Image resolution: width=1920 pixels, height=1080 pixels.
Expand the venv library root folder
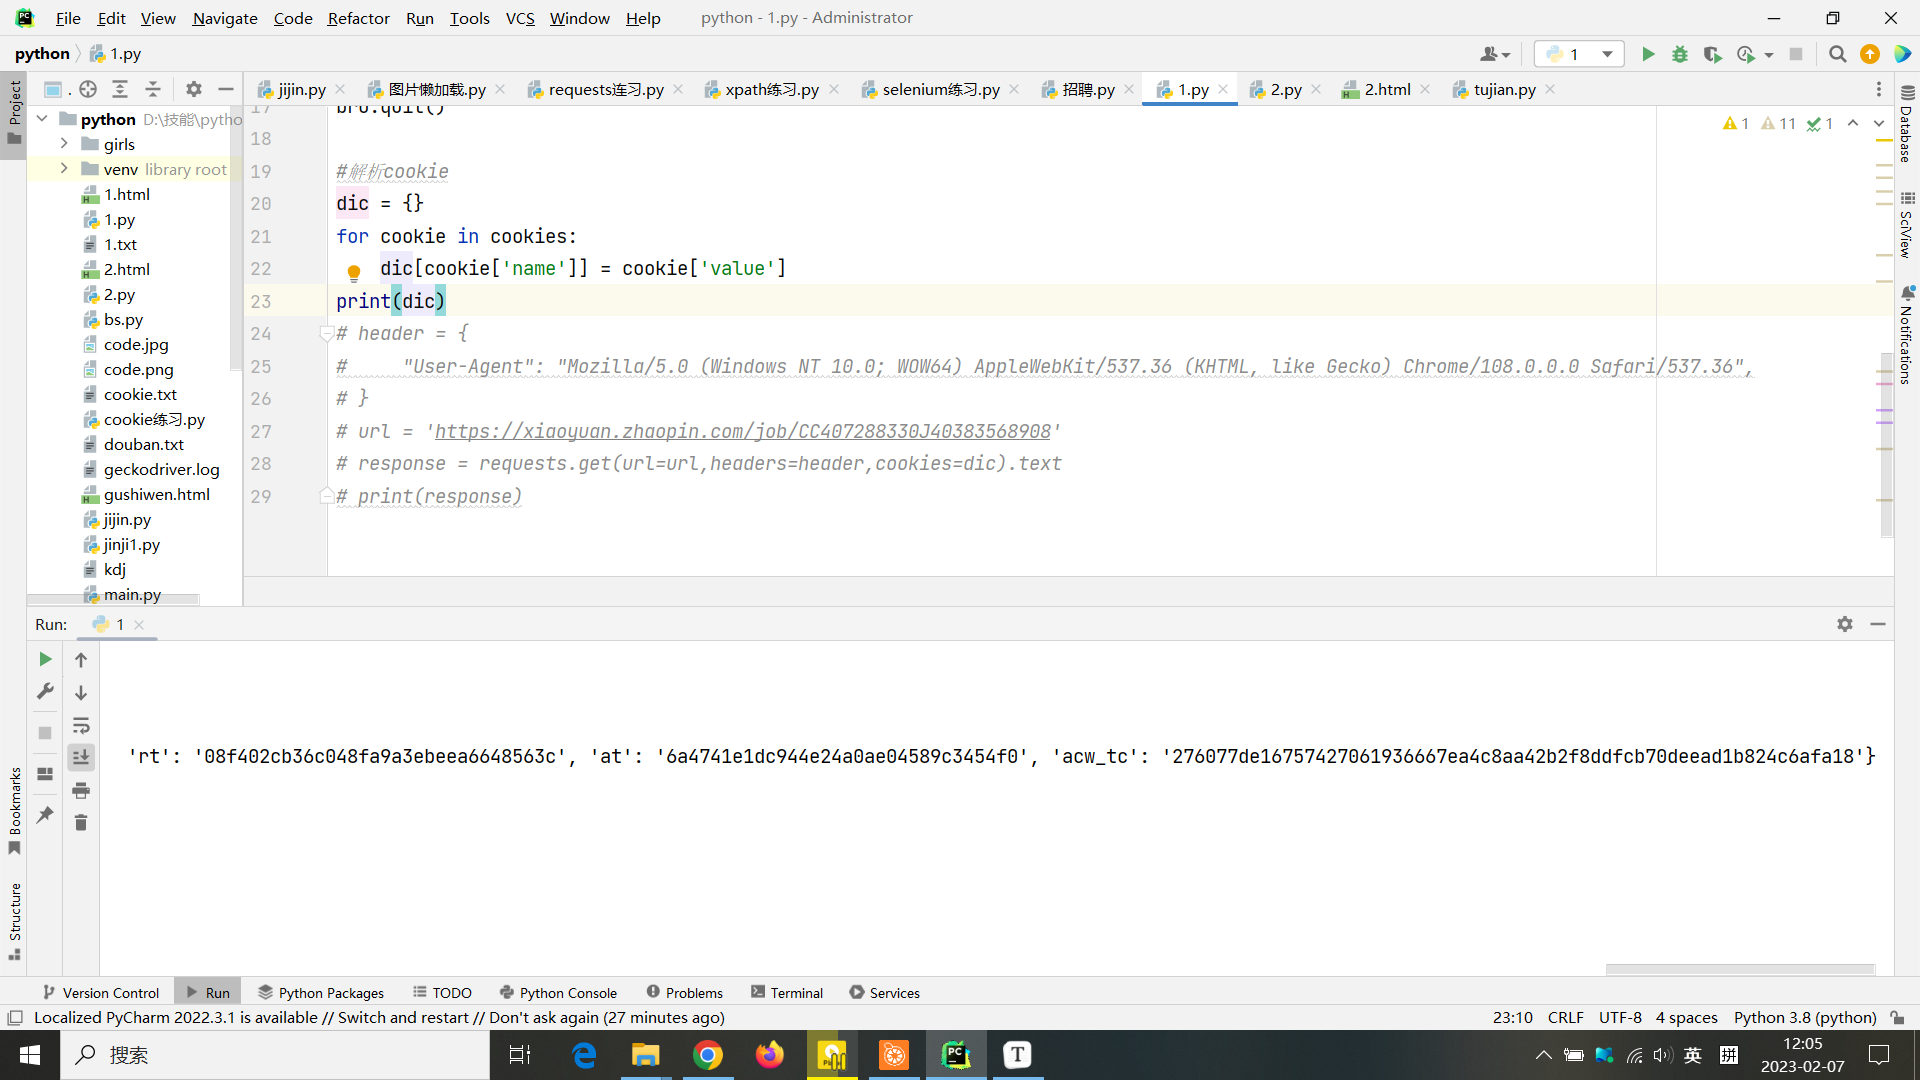(x=62, y=169)
